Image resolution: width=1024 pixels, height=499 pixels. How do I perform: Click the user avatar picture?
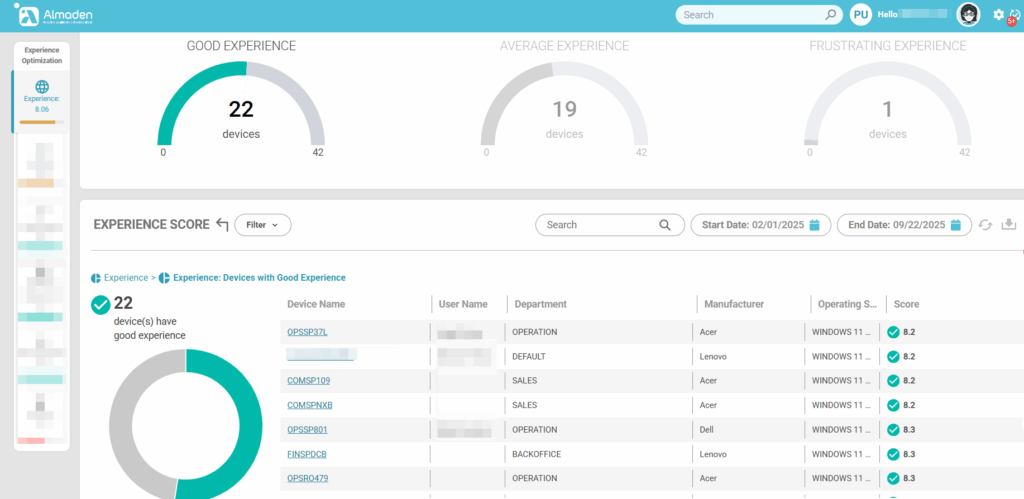point(968,15)
